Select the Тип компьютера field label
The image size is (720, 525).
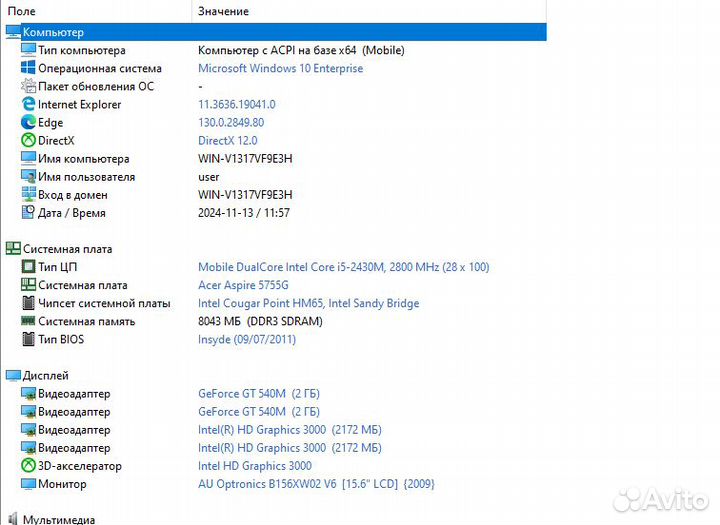82,50
